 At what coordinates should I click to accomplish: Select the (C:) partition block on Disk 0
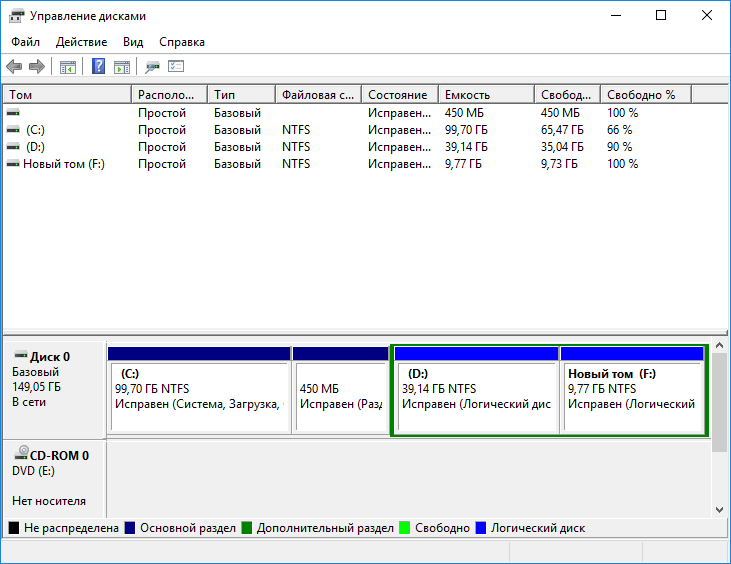(198, 395)
